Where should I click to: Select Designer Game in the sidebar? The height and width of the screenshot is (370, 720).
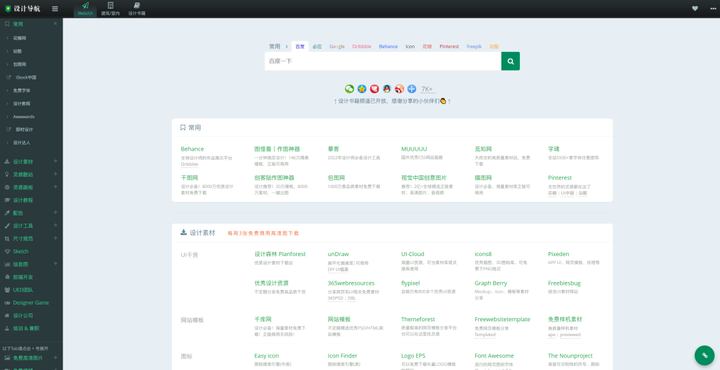(x=31, y=303)
